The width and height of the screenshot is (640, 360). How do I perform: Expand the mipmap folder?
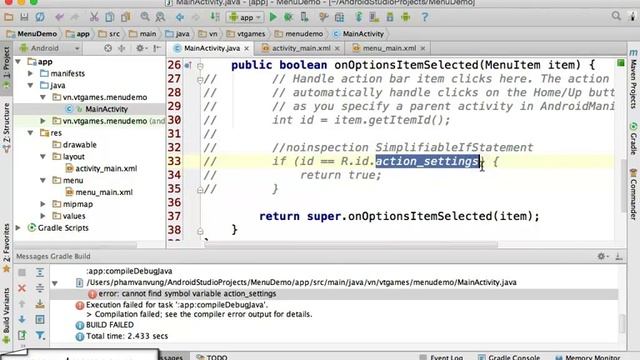(x=43, y=204)
